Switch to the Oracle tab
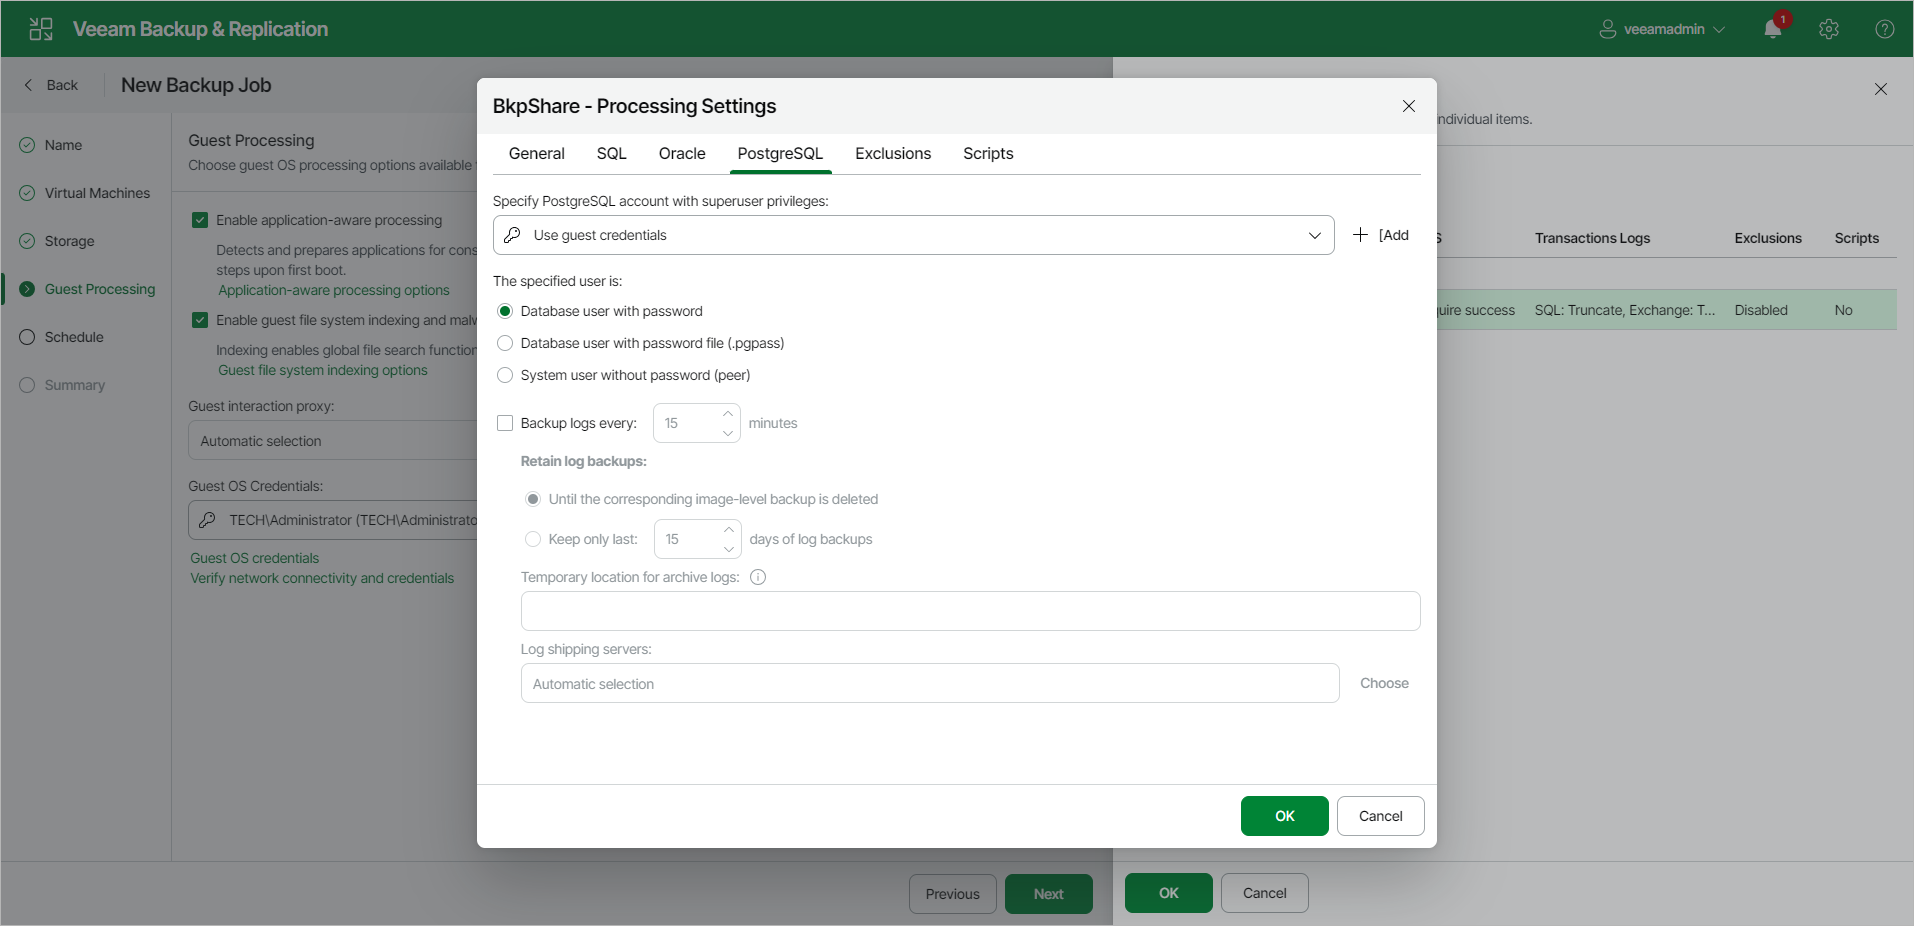 click(682, 153)
